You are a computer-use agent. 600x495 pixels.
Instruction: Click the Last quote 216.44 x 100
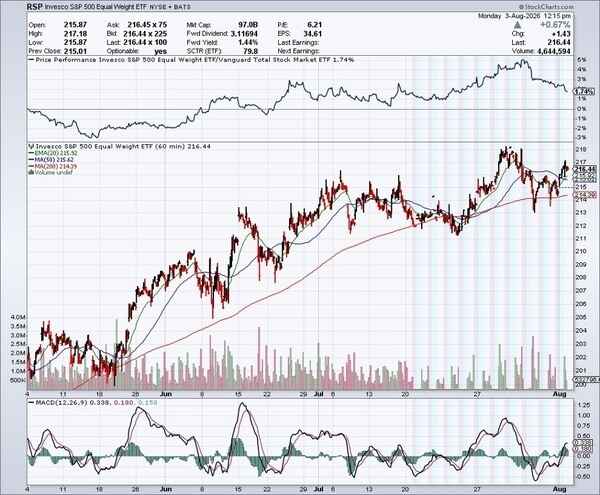tap(145, 42)
